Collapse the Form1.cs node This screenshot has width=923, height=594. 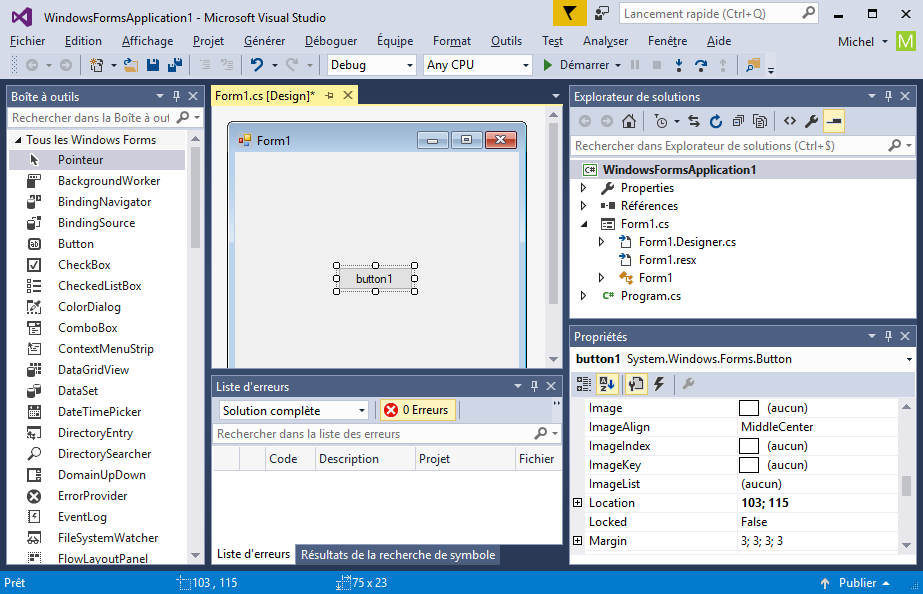pyautogui.click(x=584, y=224)
